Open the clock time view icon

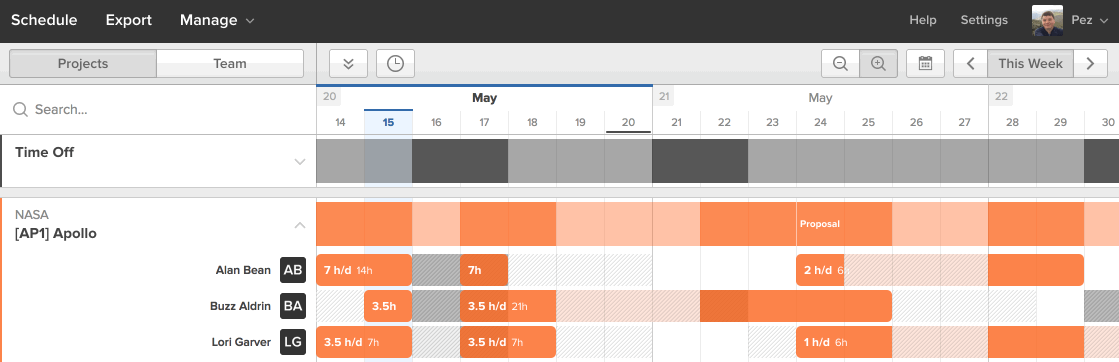tap(395, 64)
